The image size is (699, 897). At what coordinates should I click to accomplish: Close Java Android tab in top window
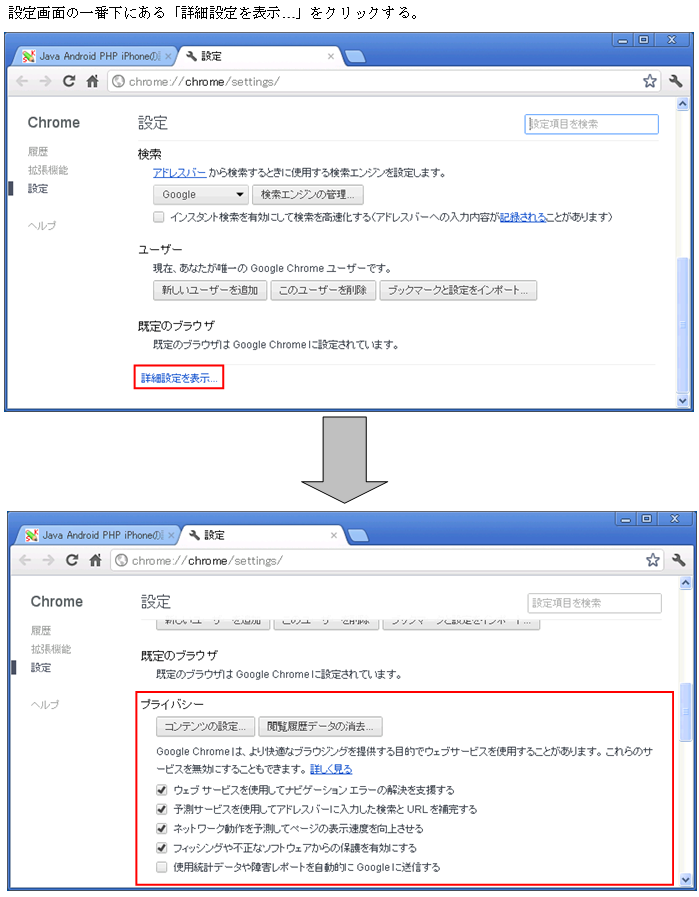[x=168, y=56]
